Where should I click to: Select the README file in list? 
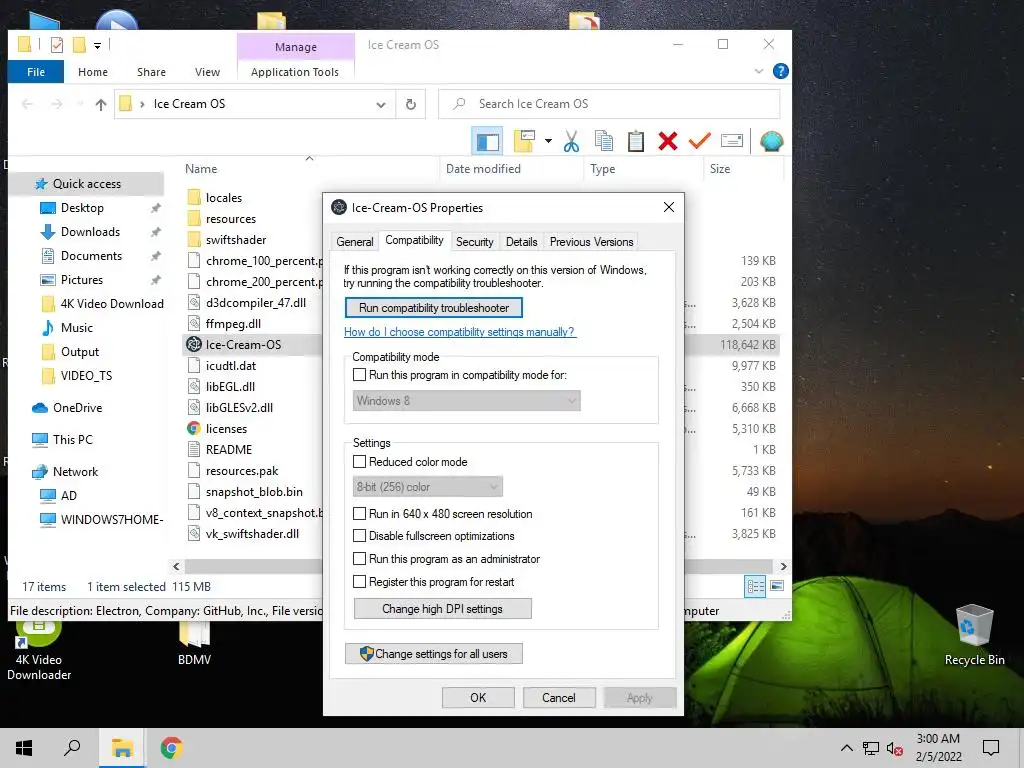(229, 449)
